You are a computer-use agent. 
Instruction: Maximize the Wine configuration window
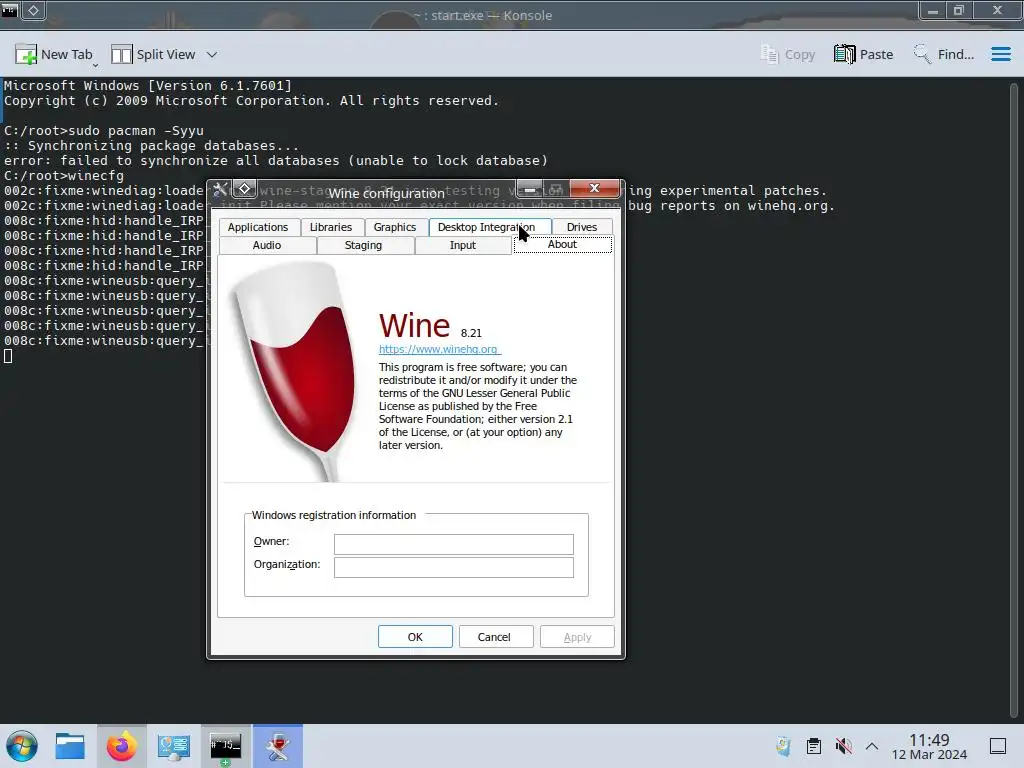556,189
